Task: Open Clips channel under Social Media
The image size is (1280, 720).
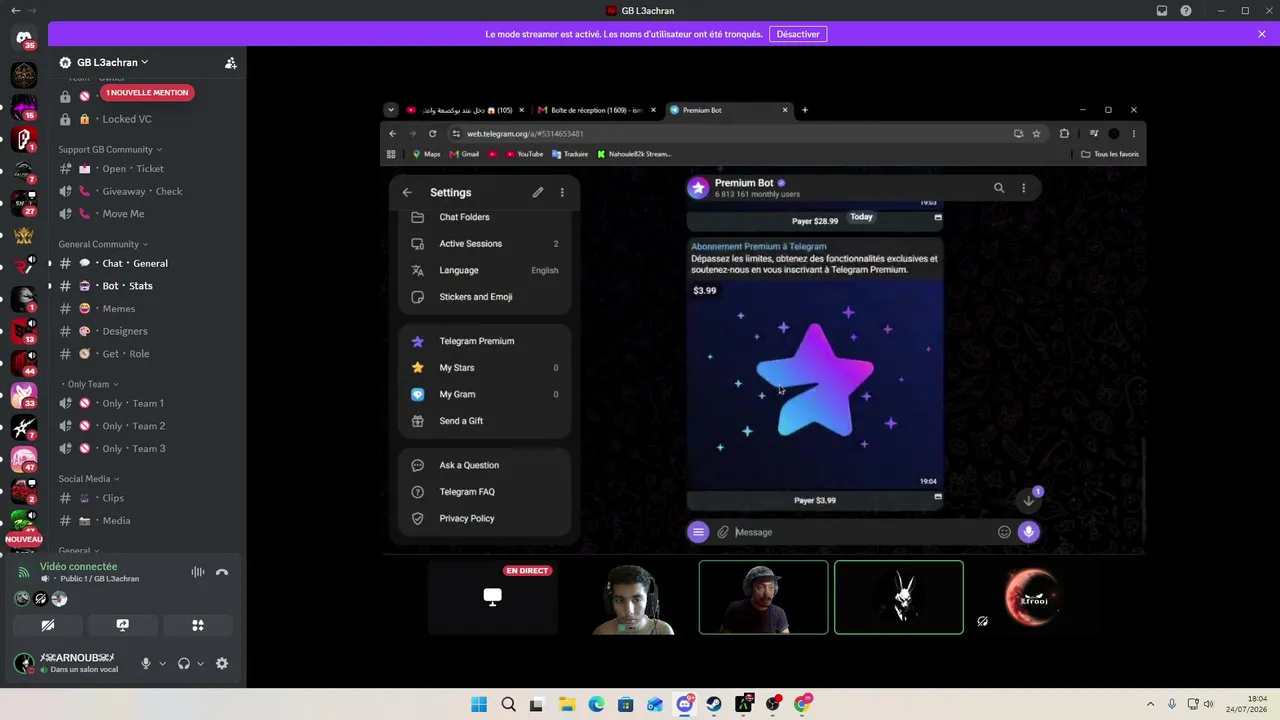Action: 146,498
